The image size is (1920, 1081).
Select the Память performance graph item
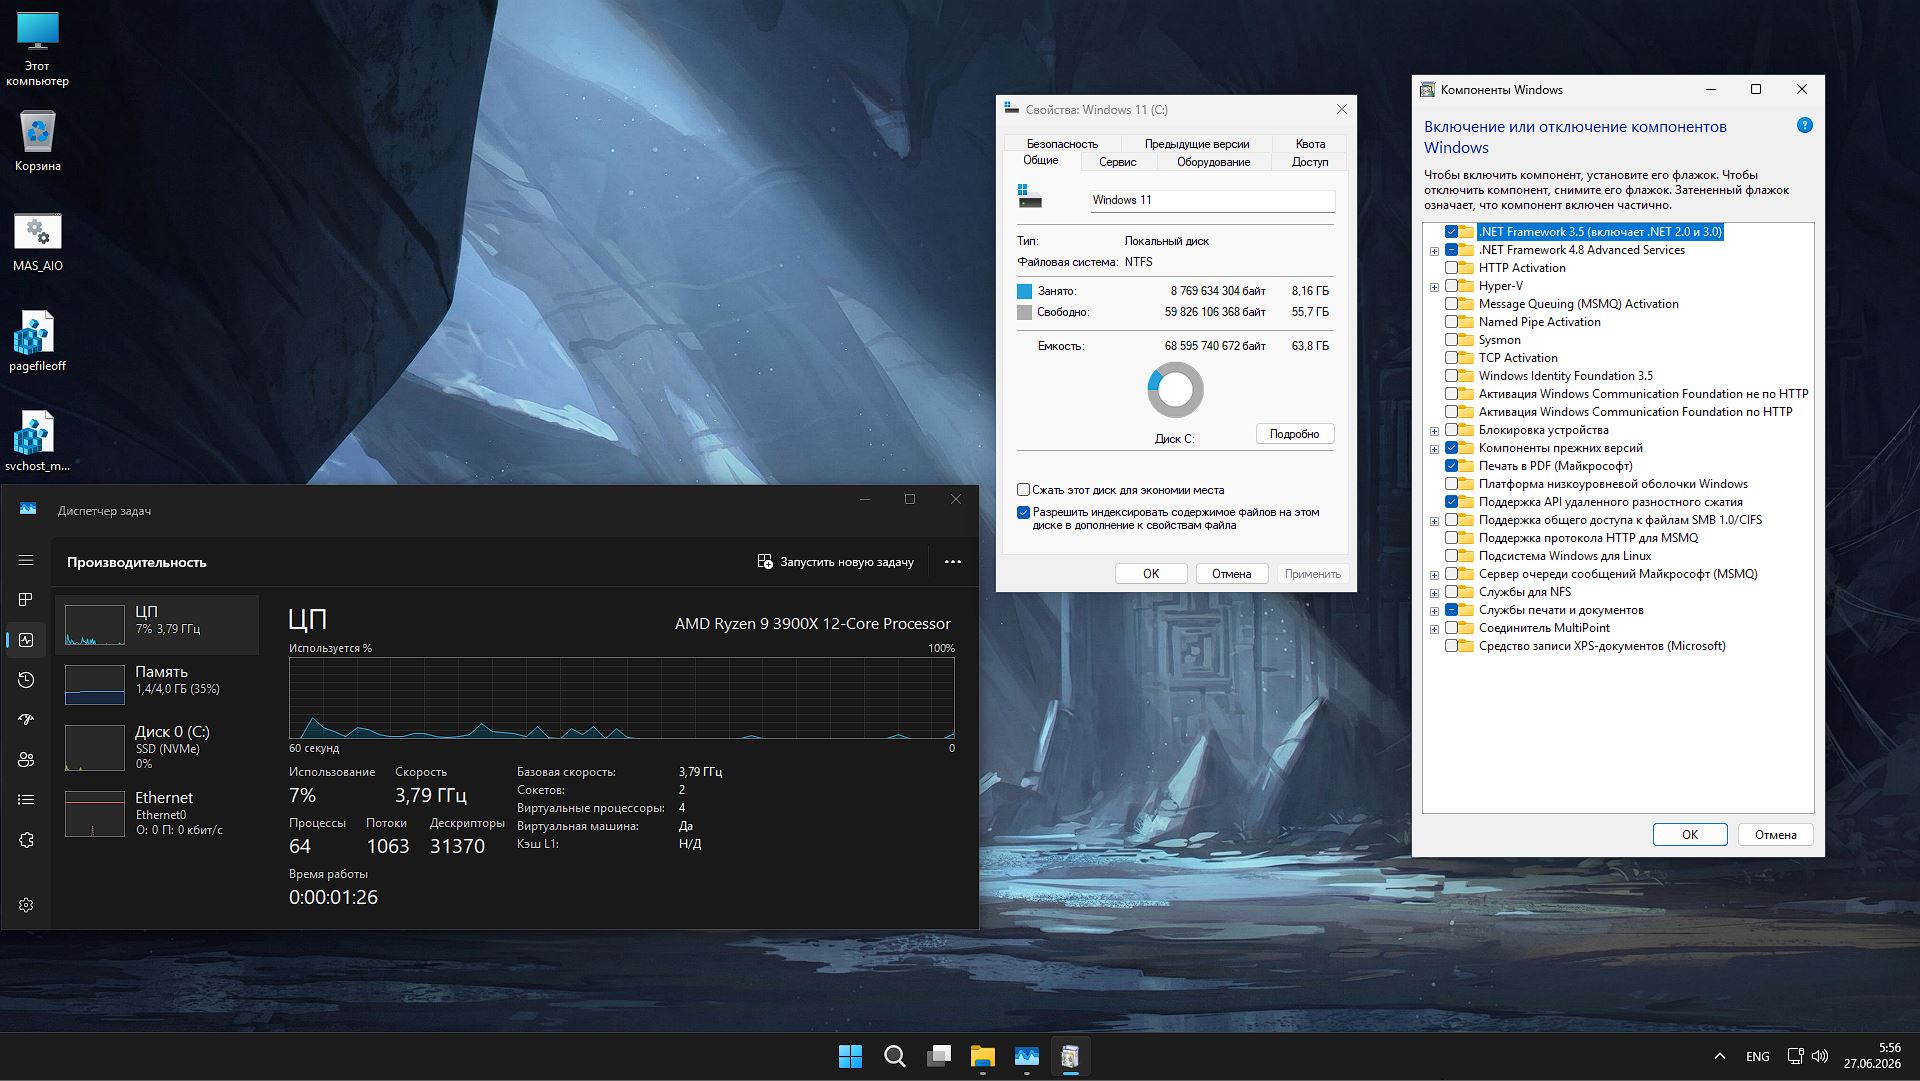pos(157,685)
